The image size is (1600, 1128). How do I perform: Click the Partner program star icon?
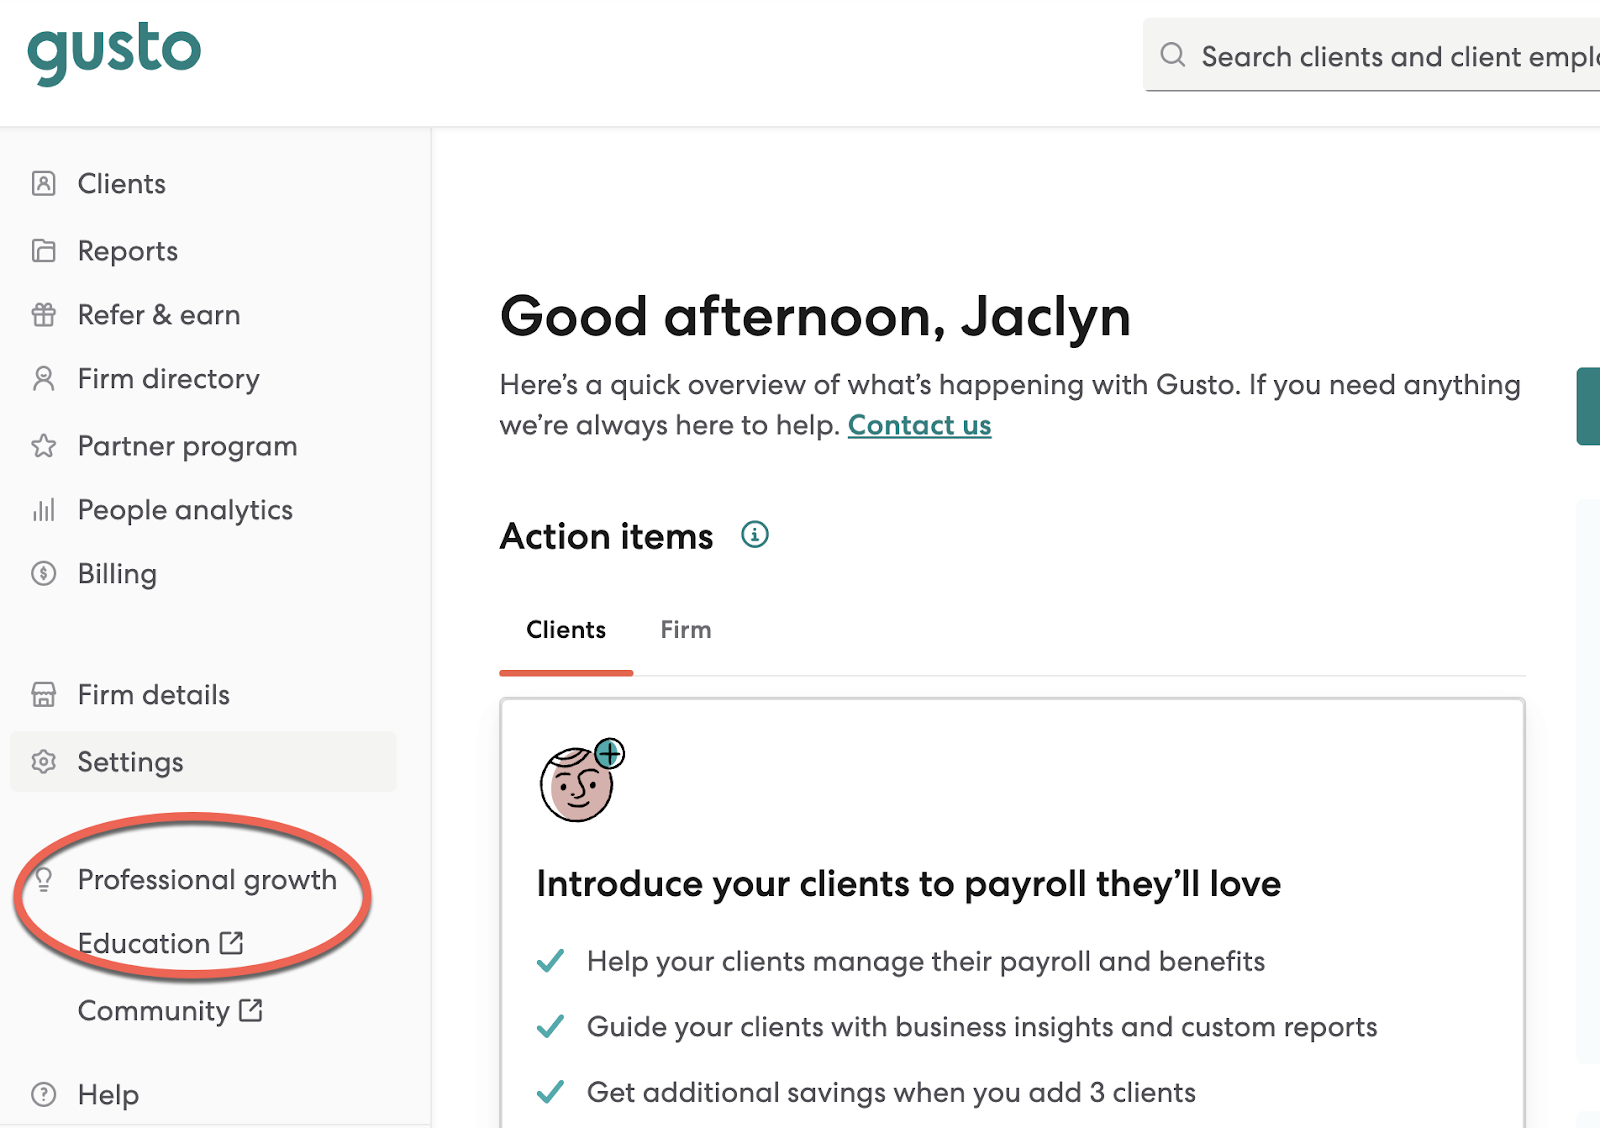(x=44, y=446)
